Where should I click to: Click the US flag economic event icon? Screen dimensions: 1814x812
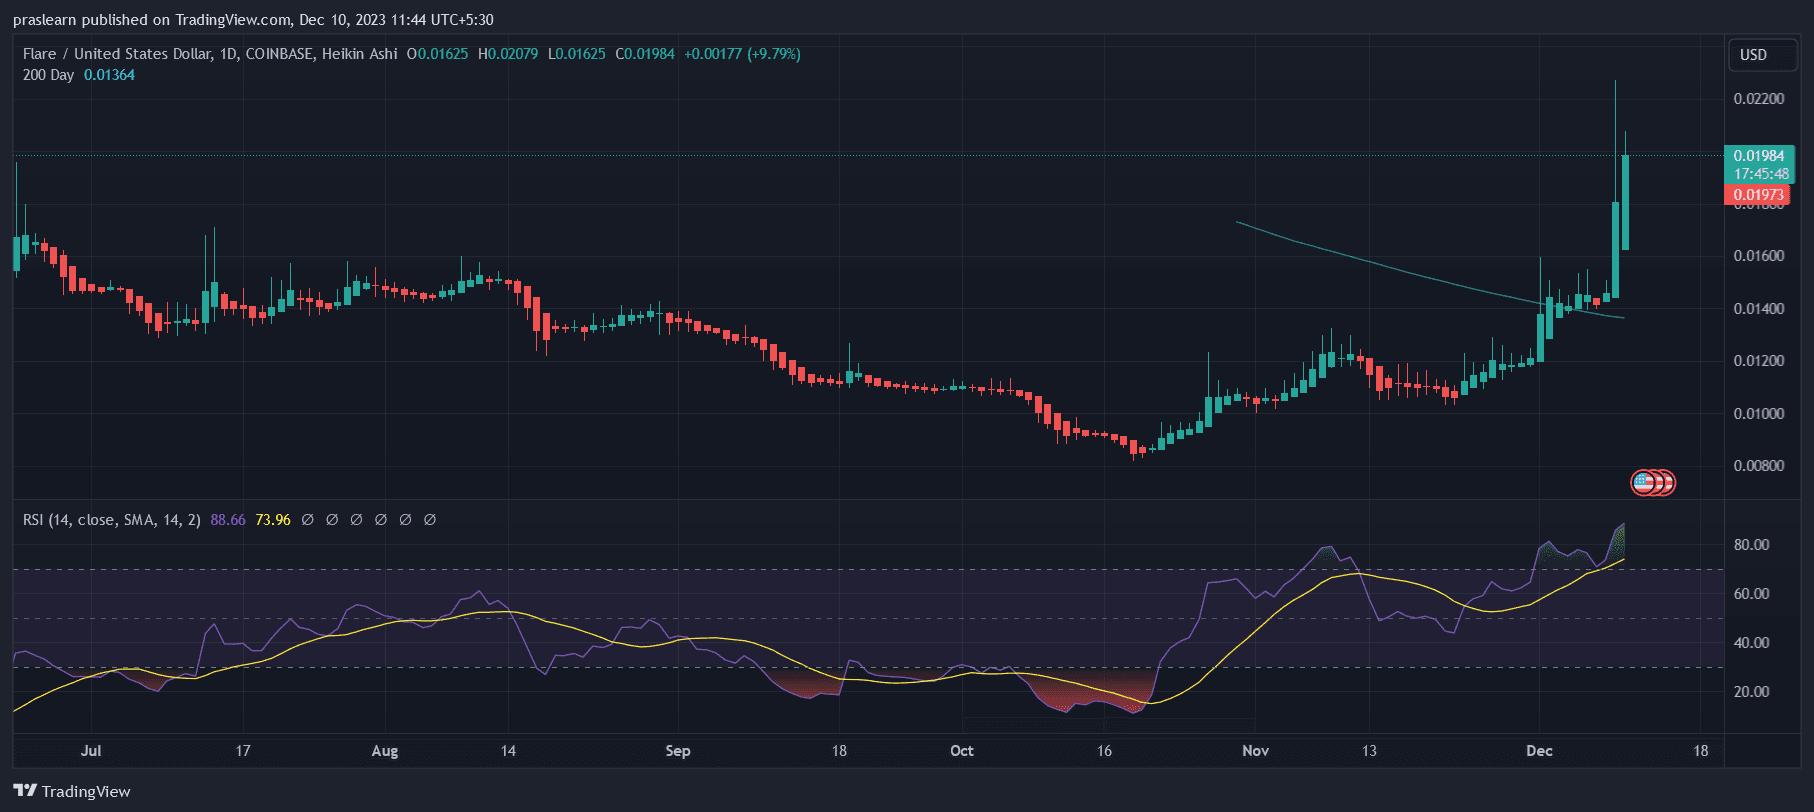1643,483
